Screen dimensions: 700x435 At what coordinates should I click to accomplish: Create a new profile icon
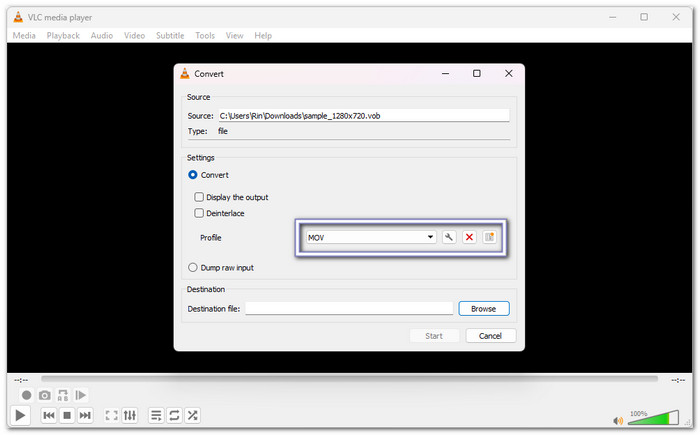point(489,237)
